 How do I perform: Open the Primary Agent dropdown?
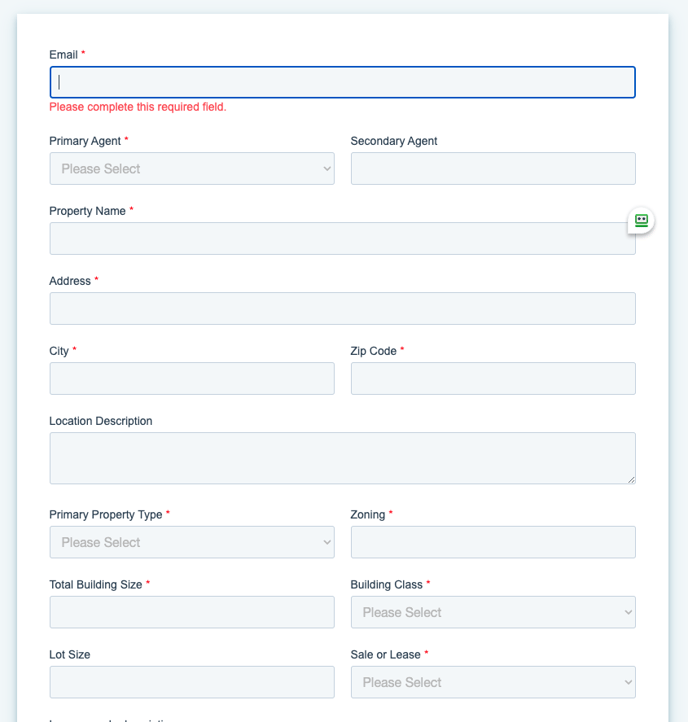tap(192, 169)
